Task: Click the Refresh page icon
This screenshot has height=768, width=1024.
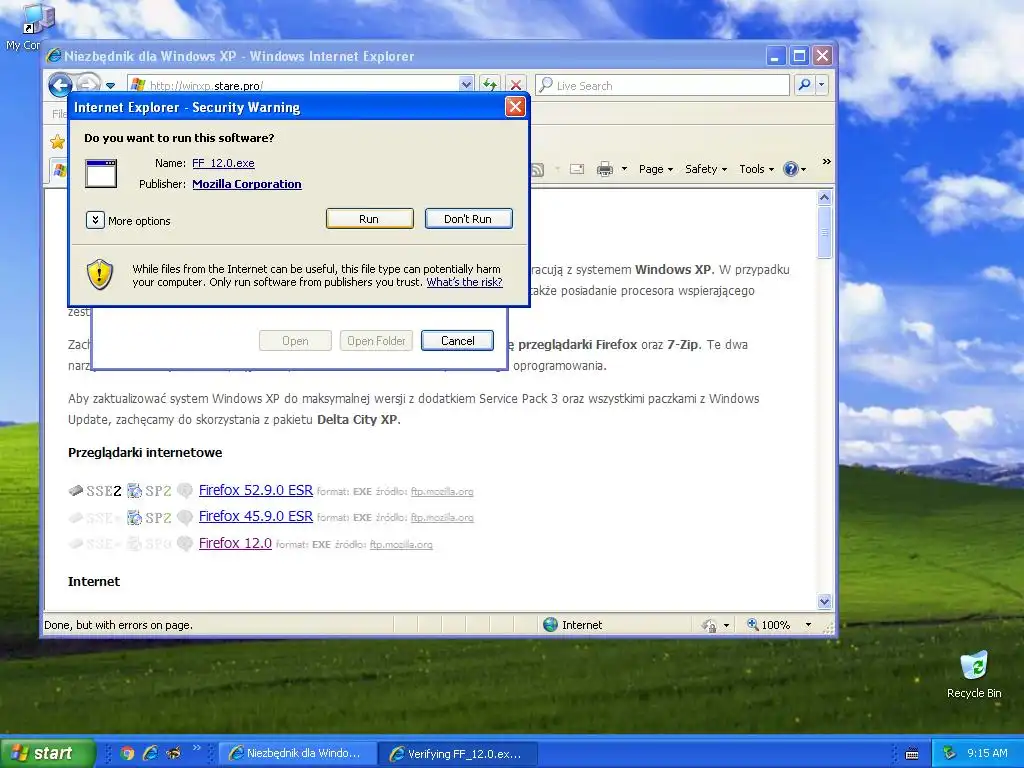Action: point(490,84)
